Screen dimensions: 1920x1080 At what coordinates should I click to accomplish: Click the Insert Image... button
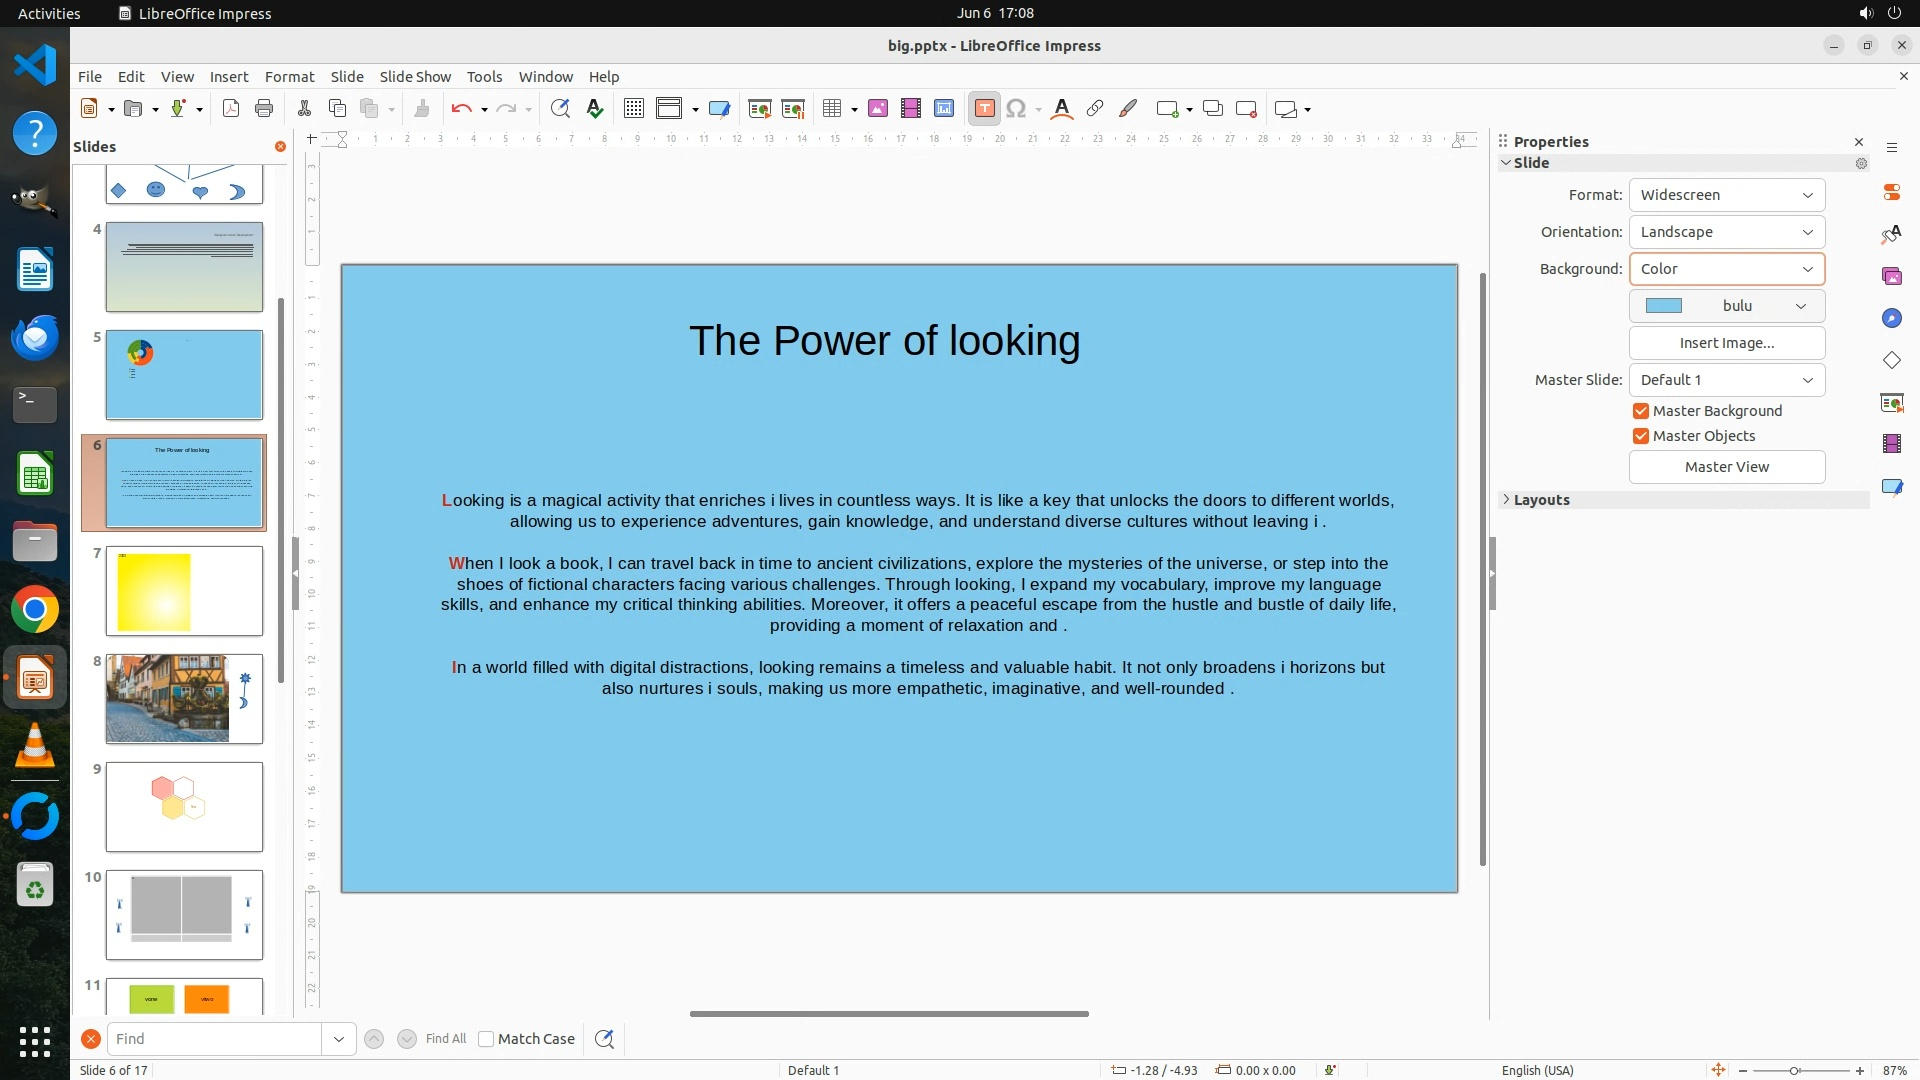[x=1726, y=343]
